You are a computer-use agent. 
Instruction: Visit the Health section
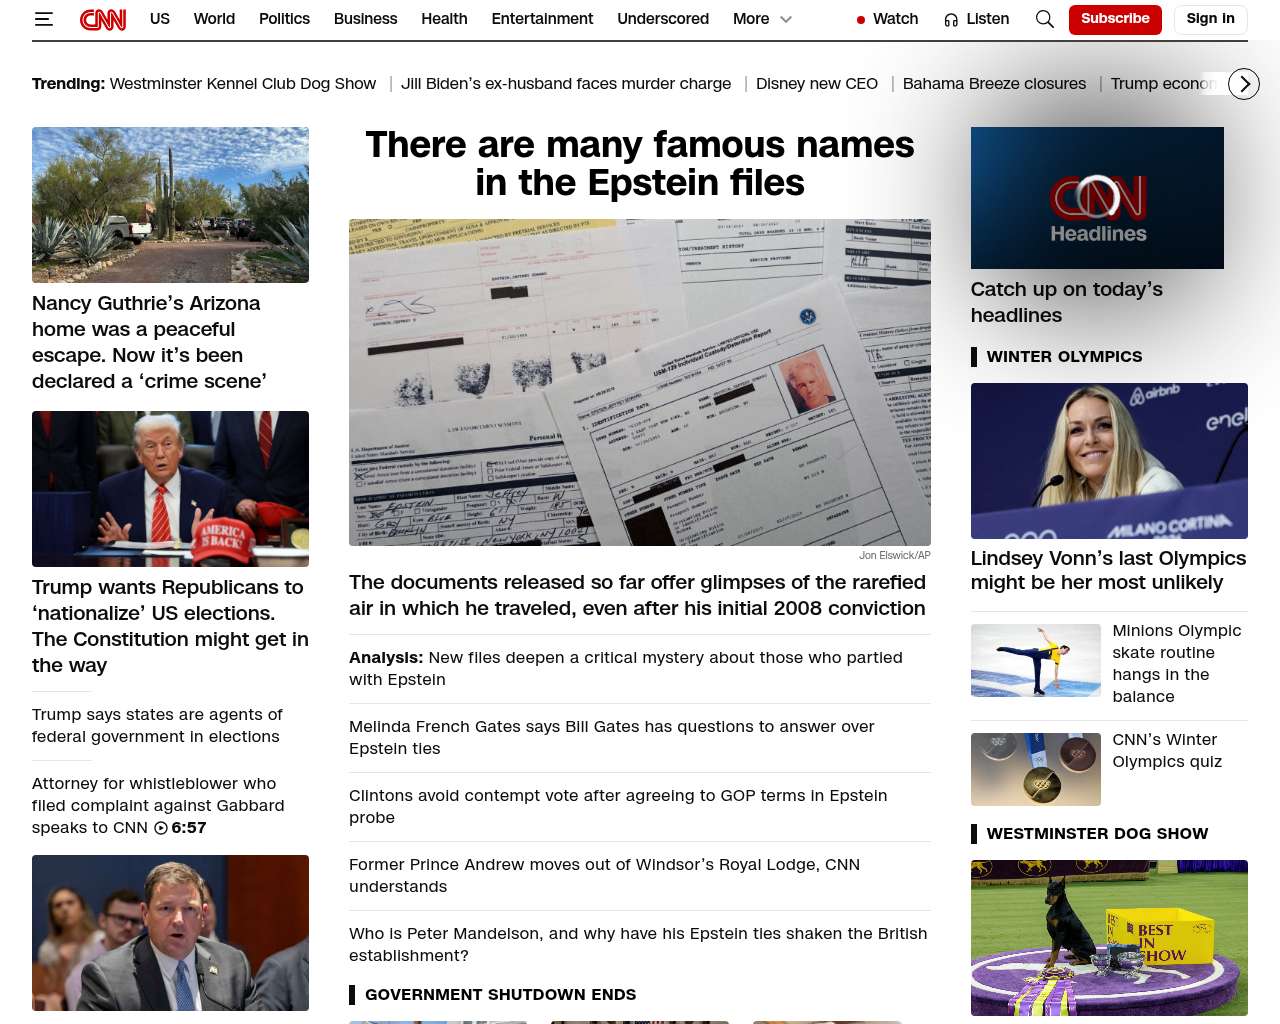(444, 19)
